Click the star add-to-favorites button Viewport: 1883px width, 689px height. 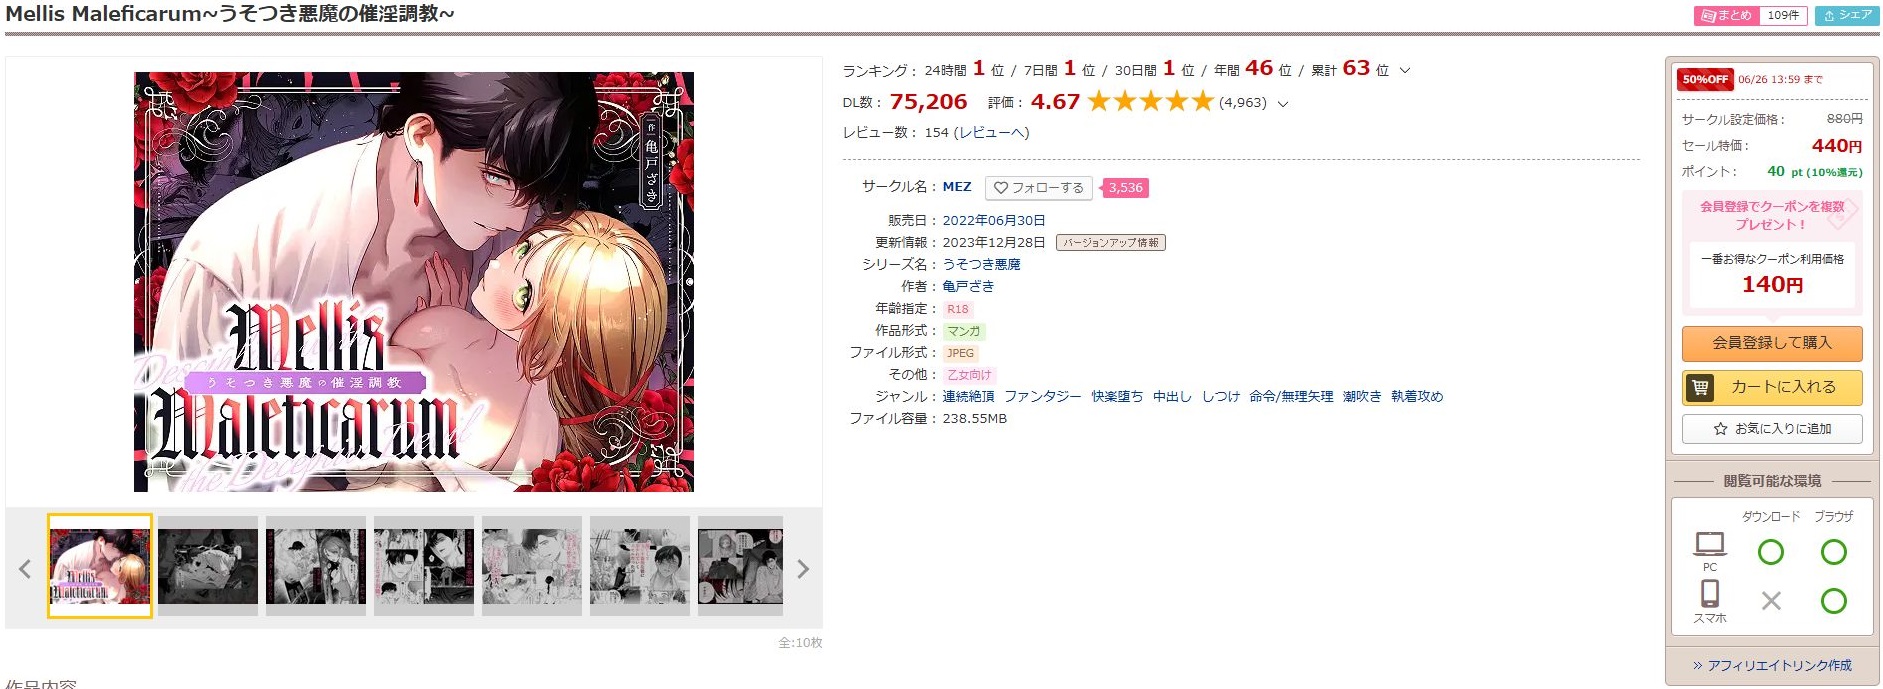[x=1772, y=429]
